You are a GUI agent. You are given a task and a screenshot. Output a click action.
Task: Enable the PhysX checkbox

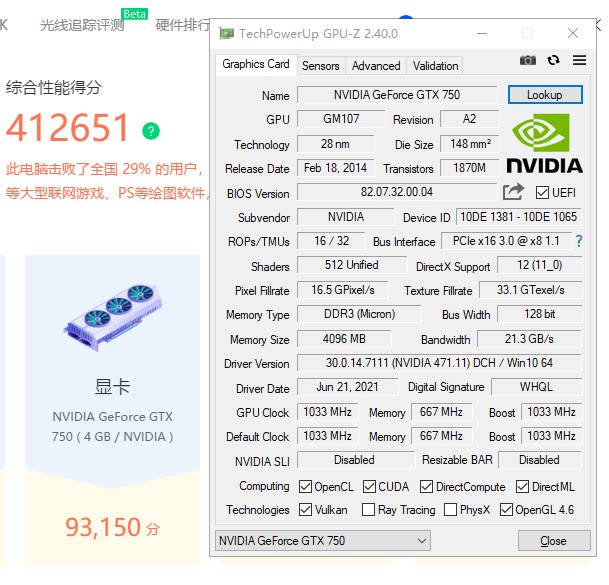pos(450,510)
